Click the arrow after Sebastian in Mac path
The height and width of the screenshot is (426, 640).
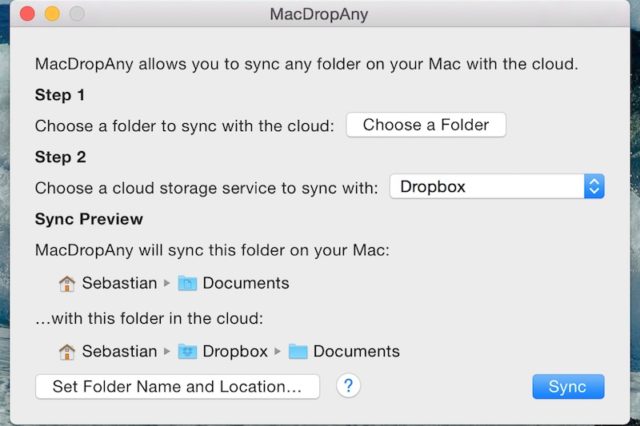167,283
